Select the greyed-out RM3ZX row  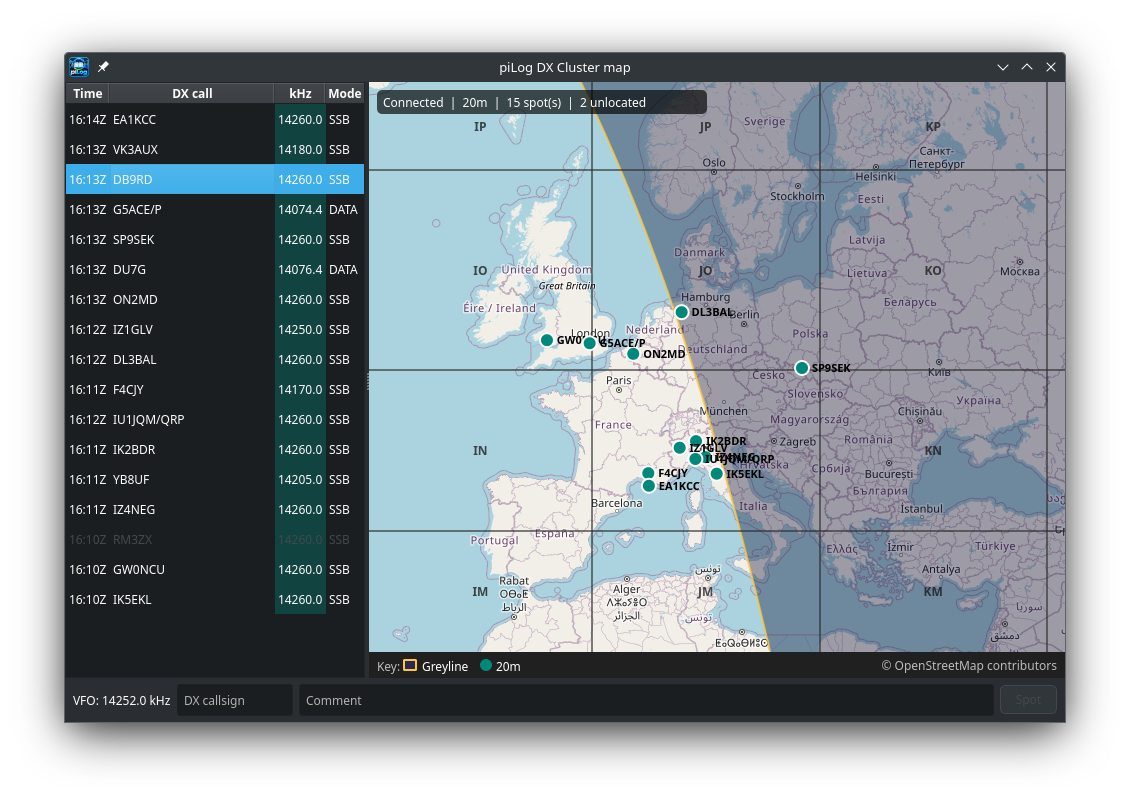point(215,540)
